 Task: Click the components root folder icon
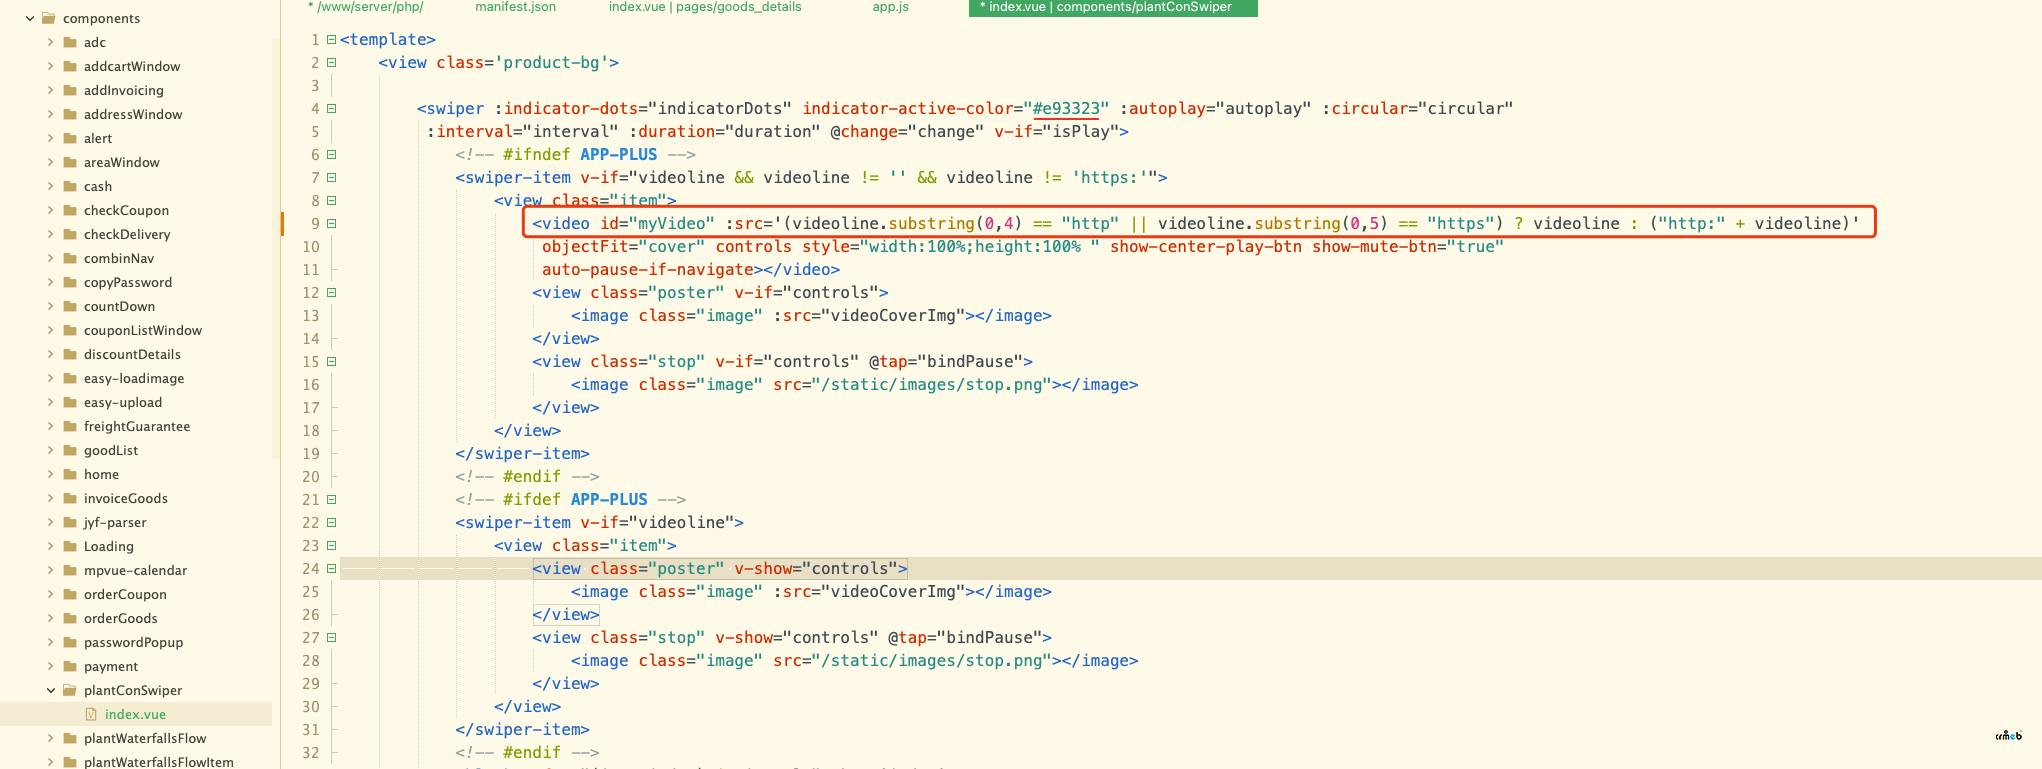49,18
